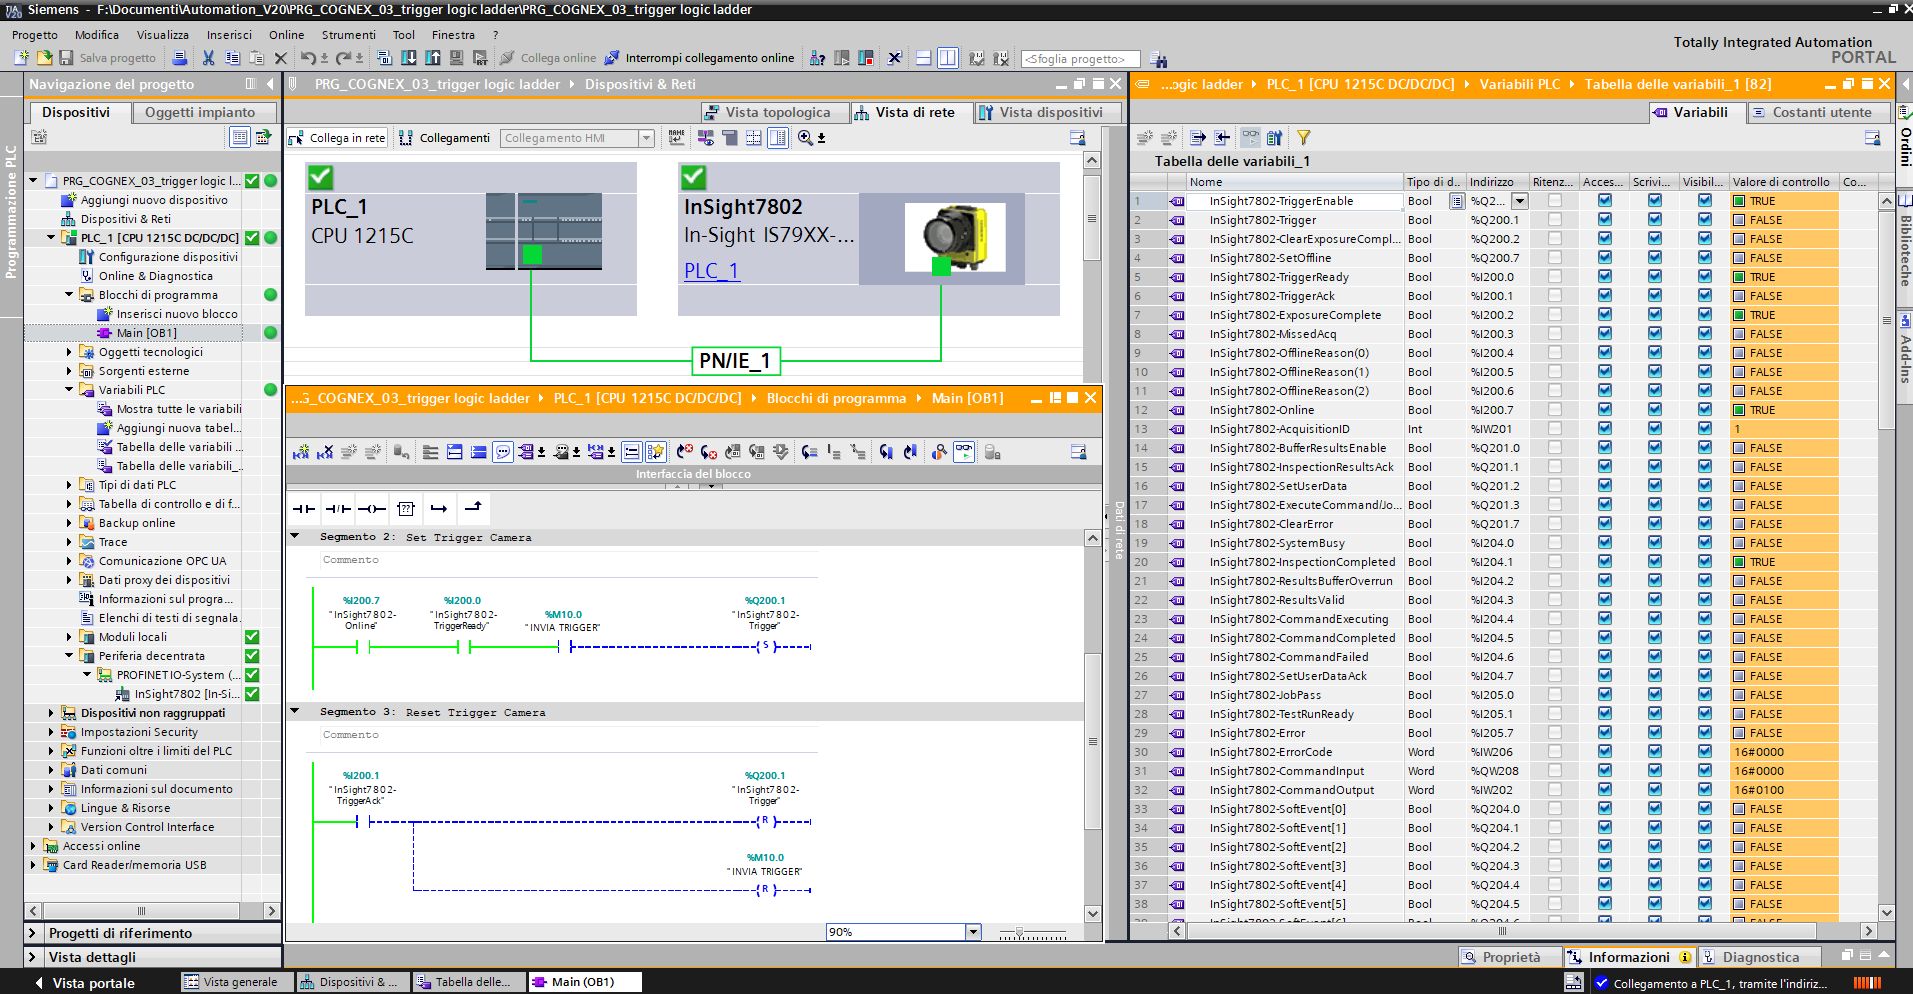Collapse PLC_1 tree node
The width and height of the screenshot is (1913, 994).
51,238
